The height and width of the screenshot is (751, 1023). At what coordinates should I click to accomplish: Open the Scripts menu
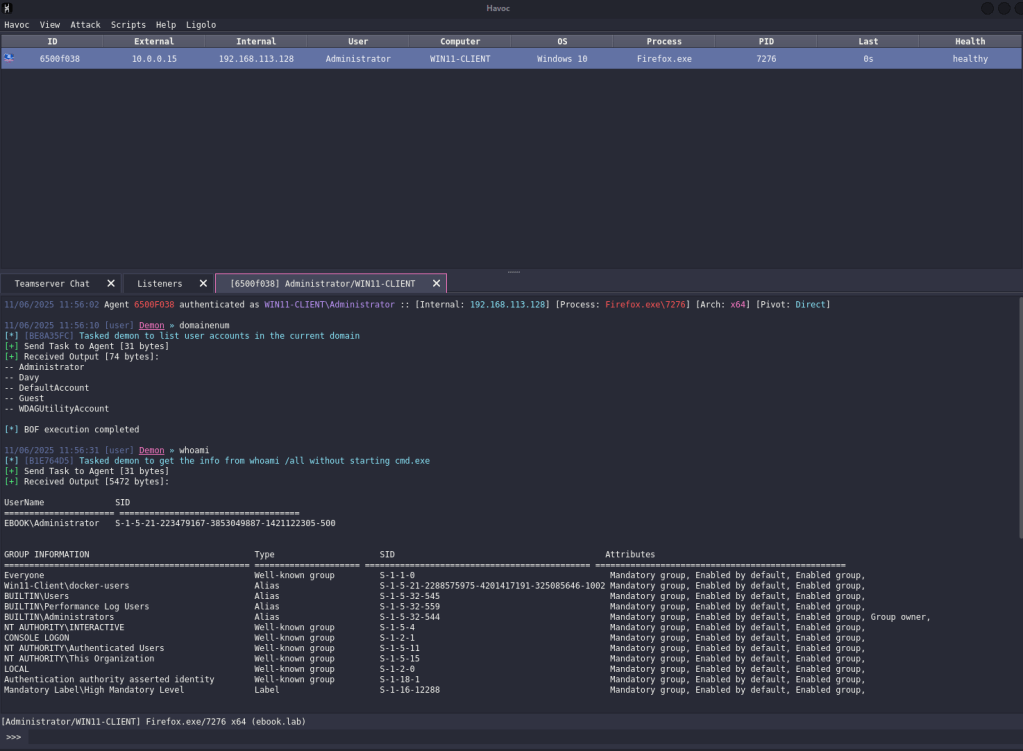click(x=128, y=25)
